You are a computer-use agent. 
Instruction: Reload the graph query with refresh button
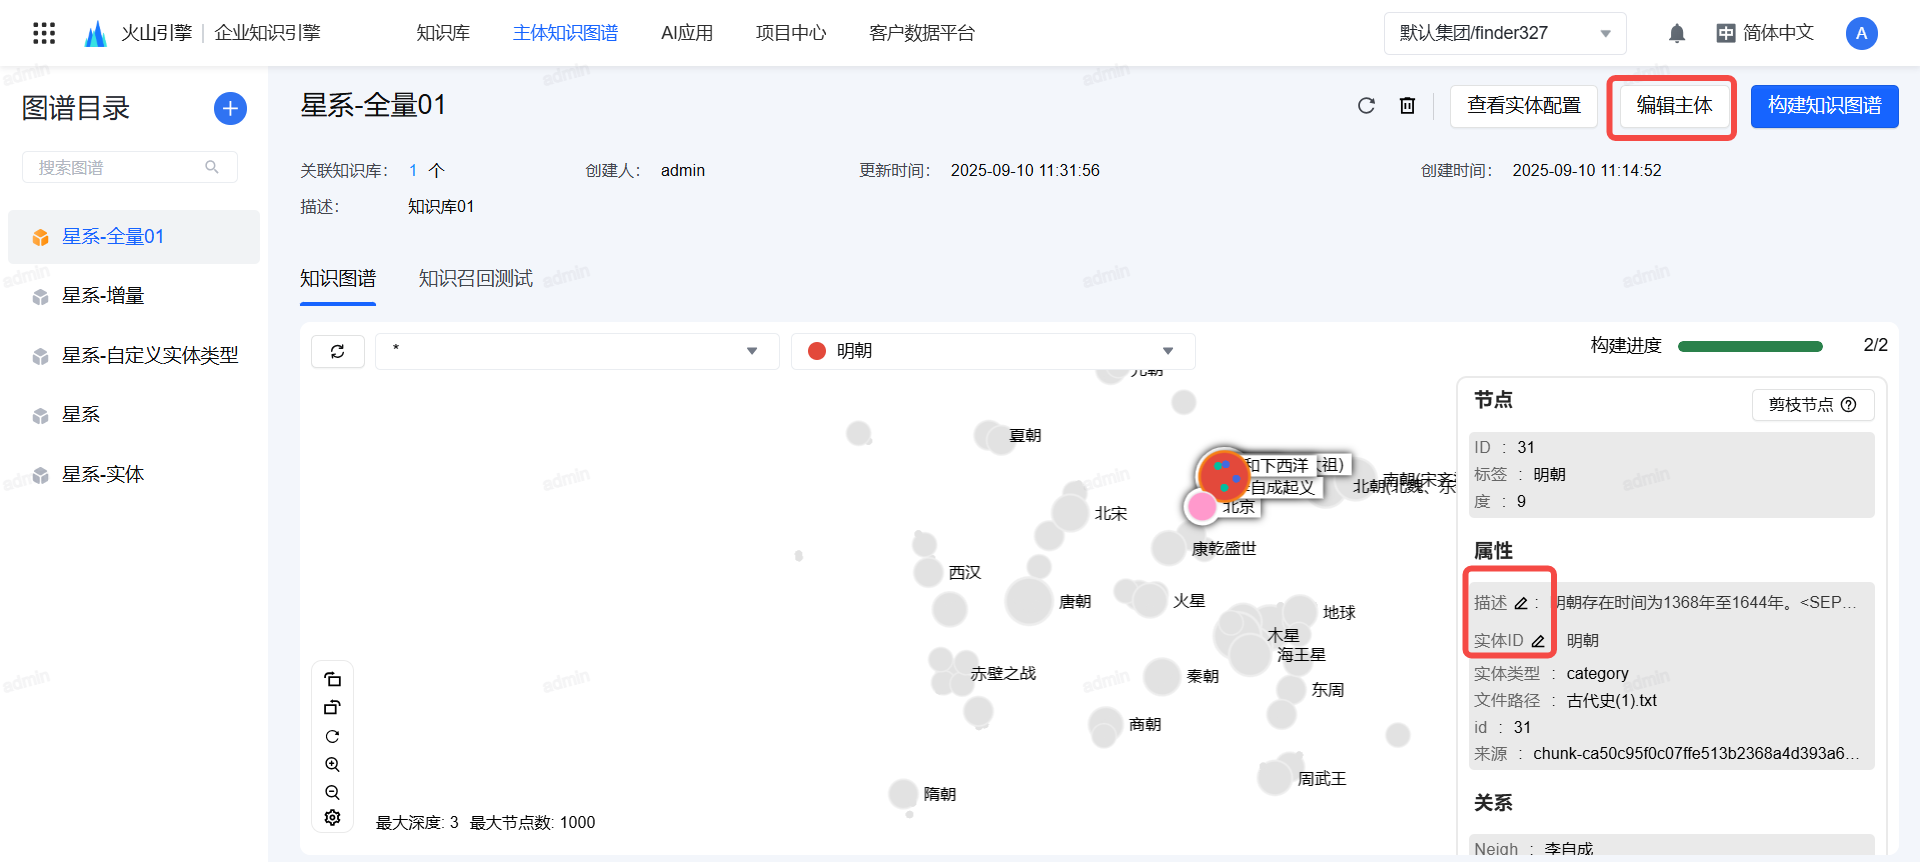338,351
